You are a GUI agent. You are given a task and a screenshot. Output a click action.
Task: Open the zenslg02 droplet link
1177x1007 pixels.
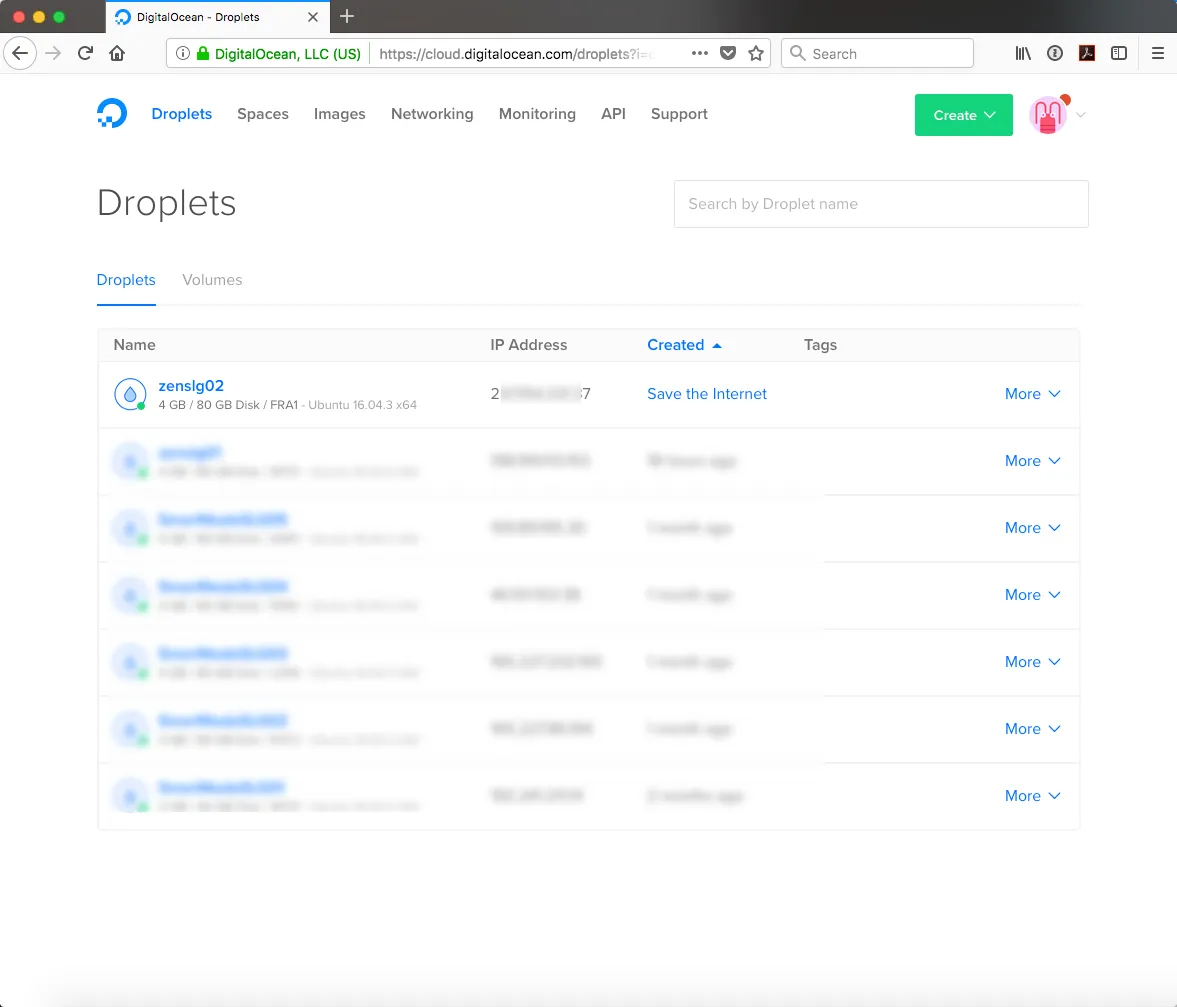(191, 386)
